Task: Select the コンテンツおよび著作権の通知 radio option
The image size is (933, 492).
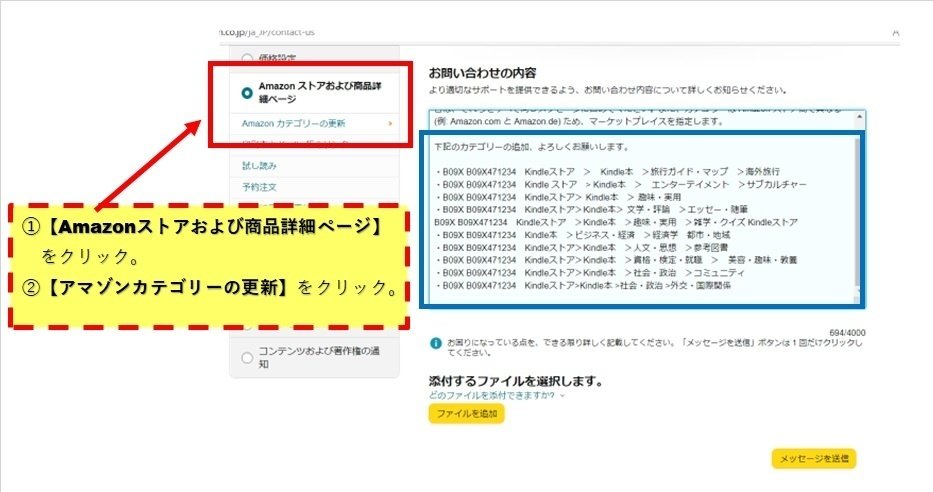Action: coord(247,358)
